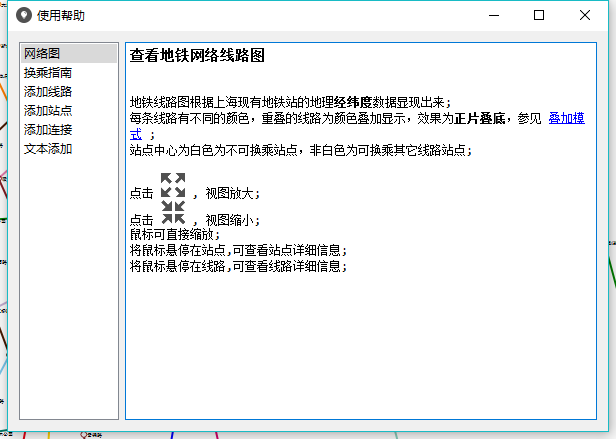Viewport: 616px width, 439px height.
Task: Click the bold text 经纬度
Action: [x=353, y=102]
